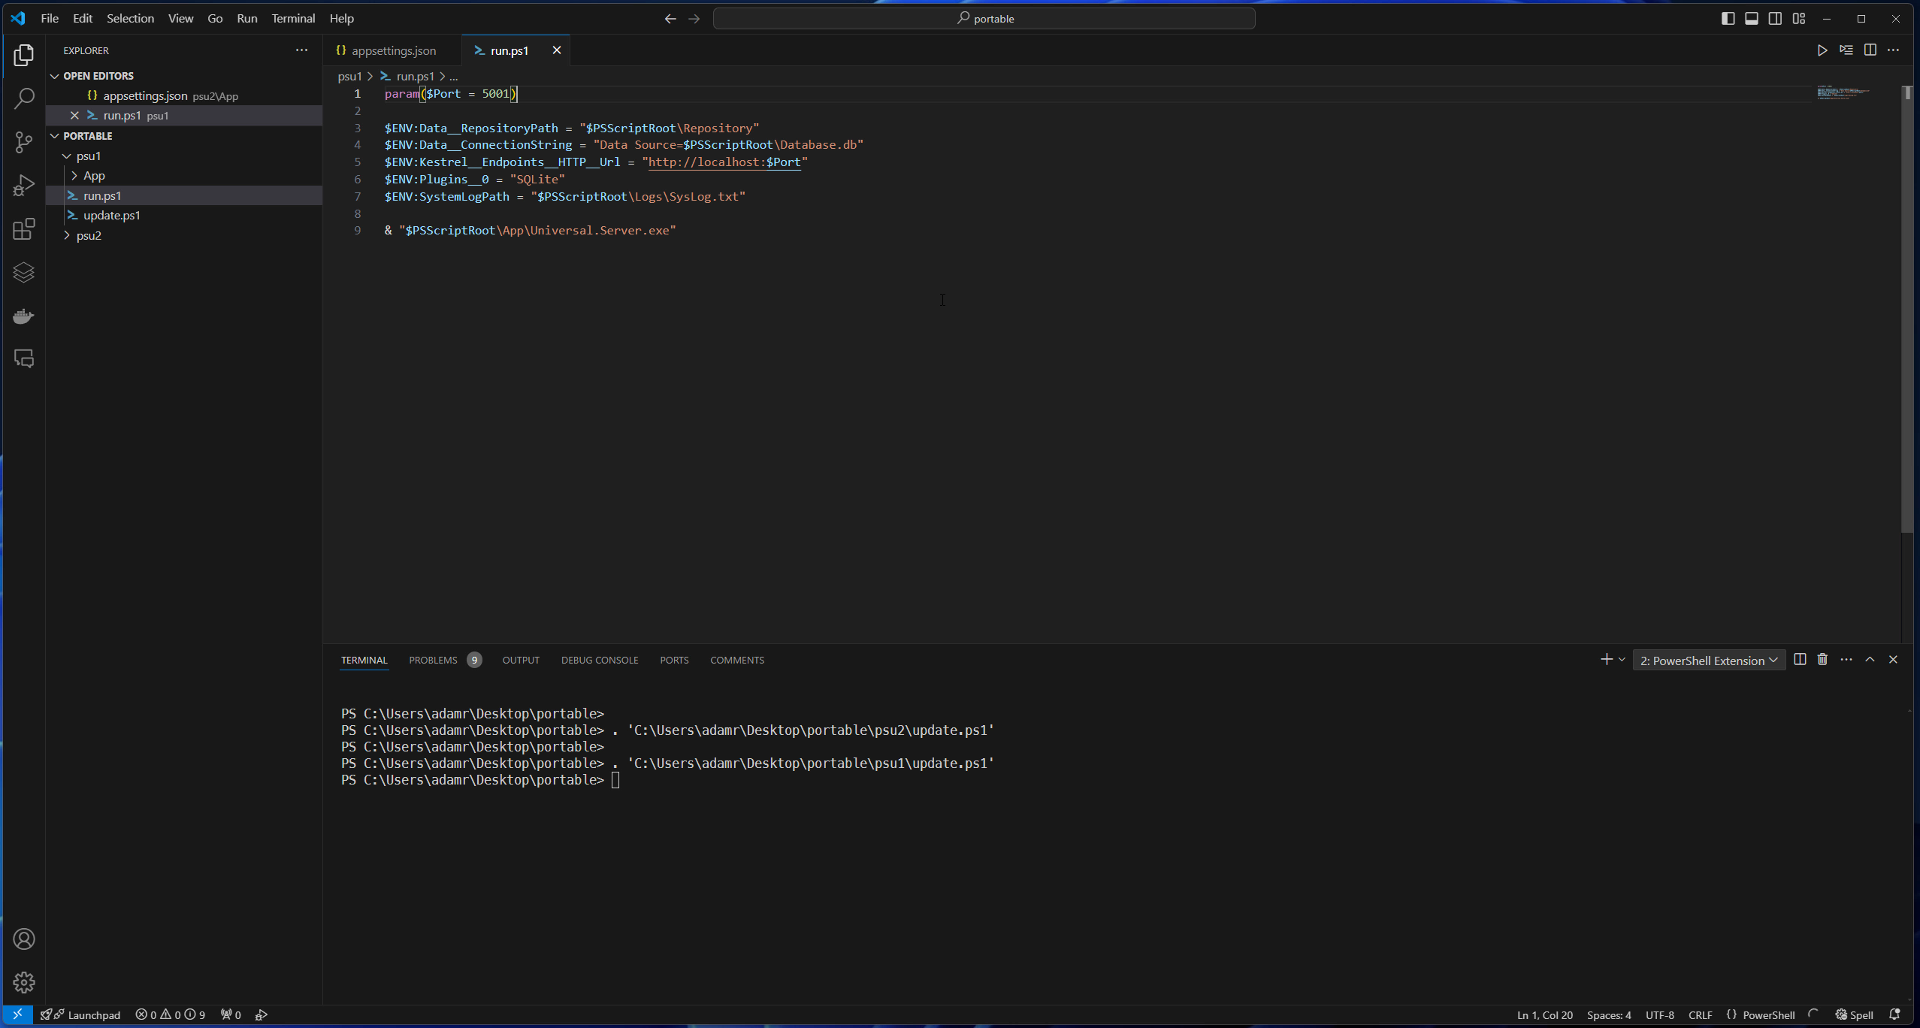This screenshot has width=1920, height=1028.
Task: Click the Run script play icon
Action: (x=1822, y=50)
